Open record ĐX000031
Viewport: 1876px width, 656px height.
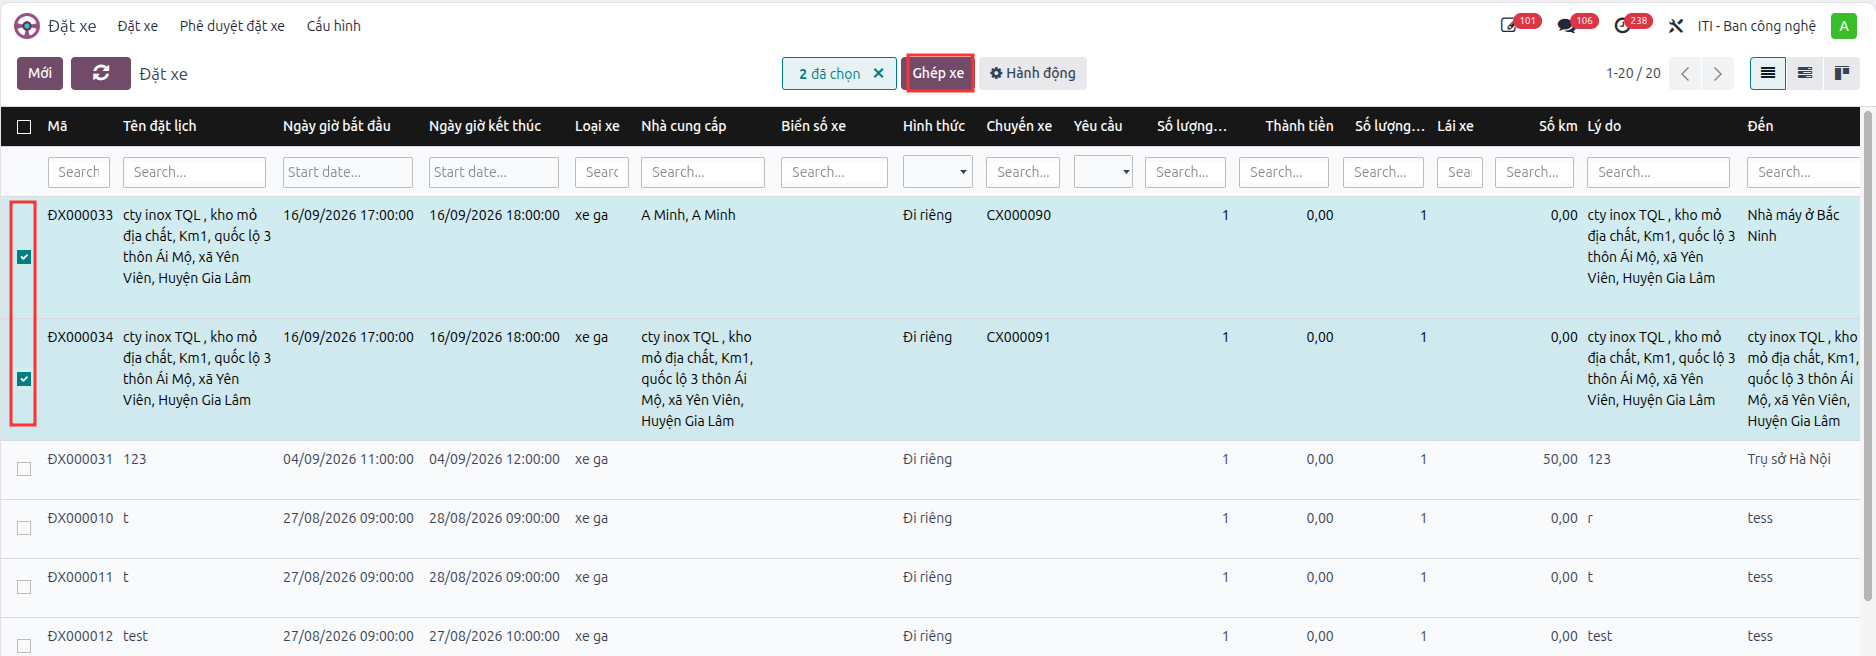(x=80, y=459)
